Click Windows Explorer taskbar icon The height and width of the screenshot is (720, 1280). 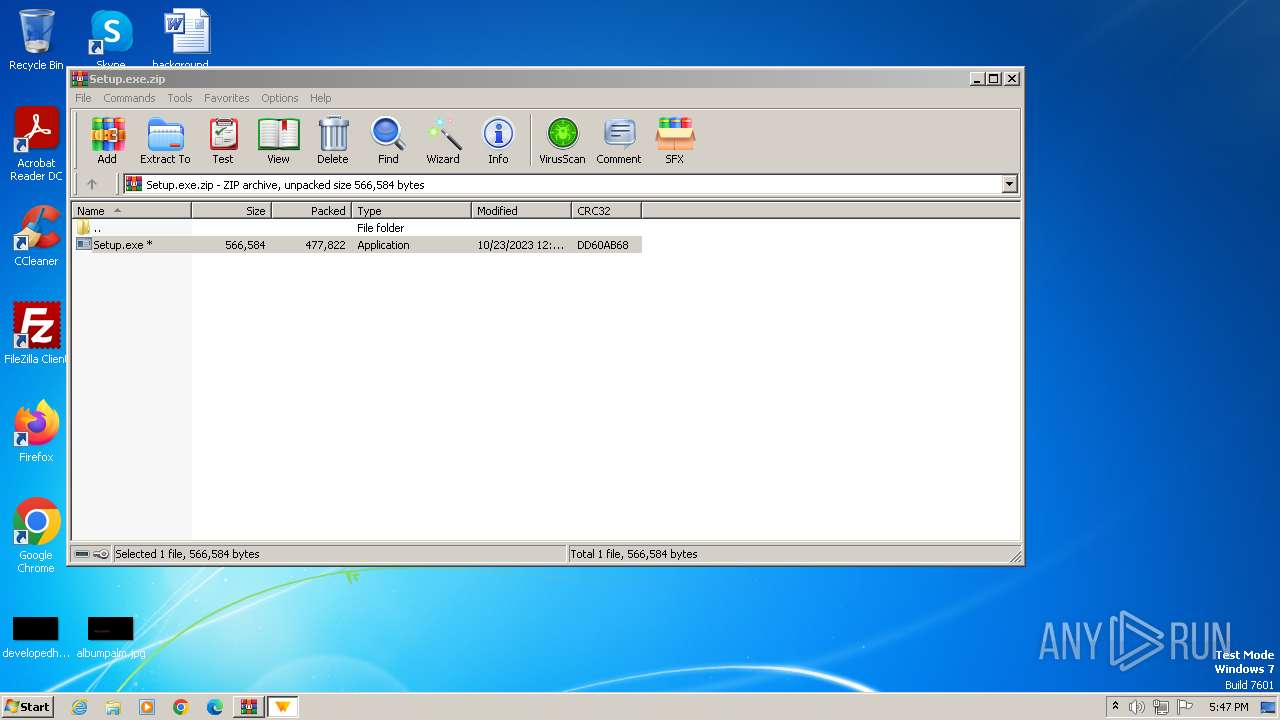[x=113, y=707]
